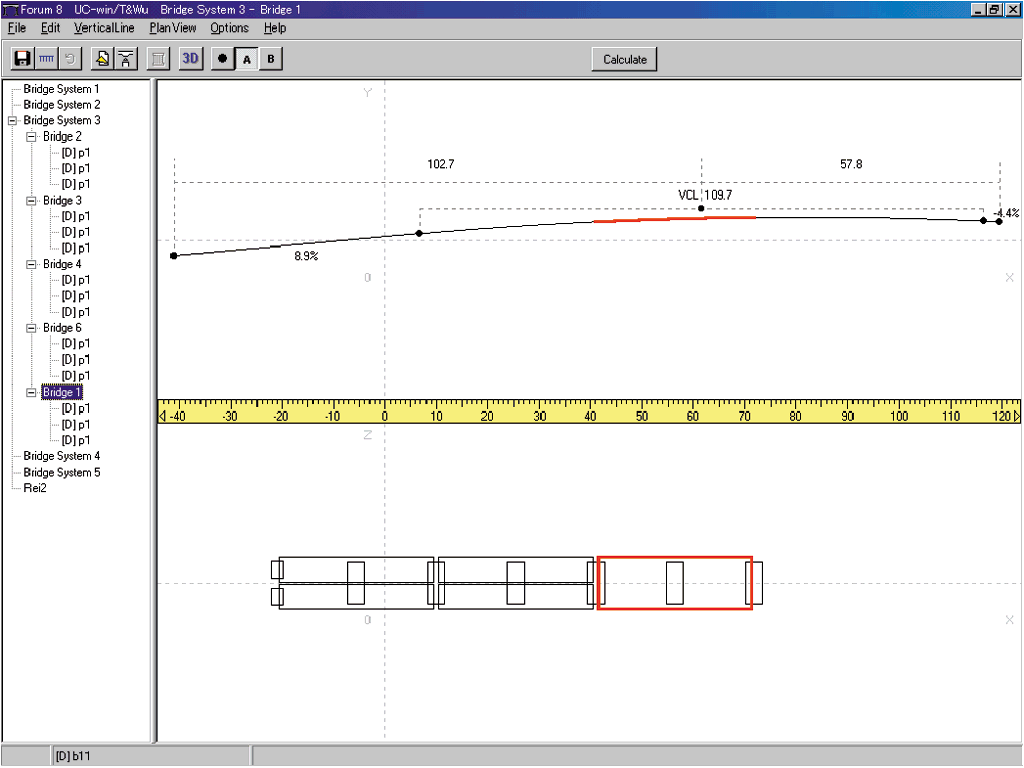Collapse the Bridge 2 tree node
This screenshot has height=768, width=1024.
pyautogui.click(x=31, y=136)
